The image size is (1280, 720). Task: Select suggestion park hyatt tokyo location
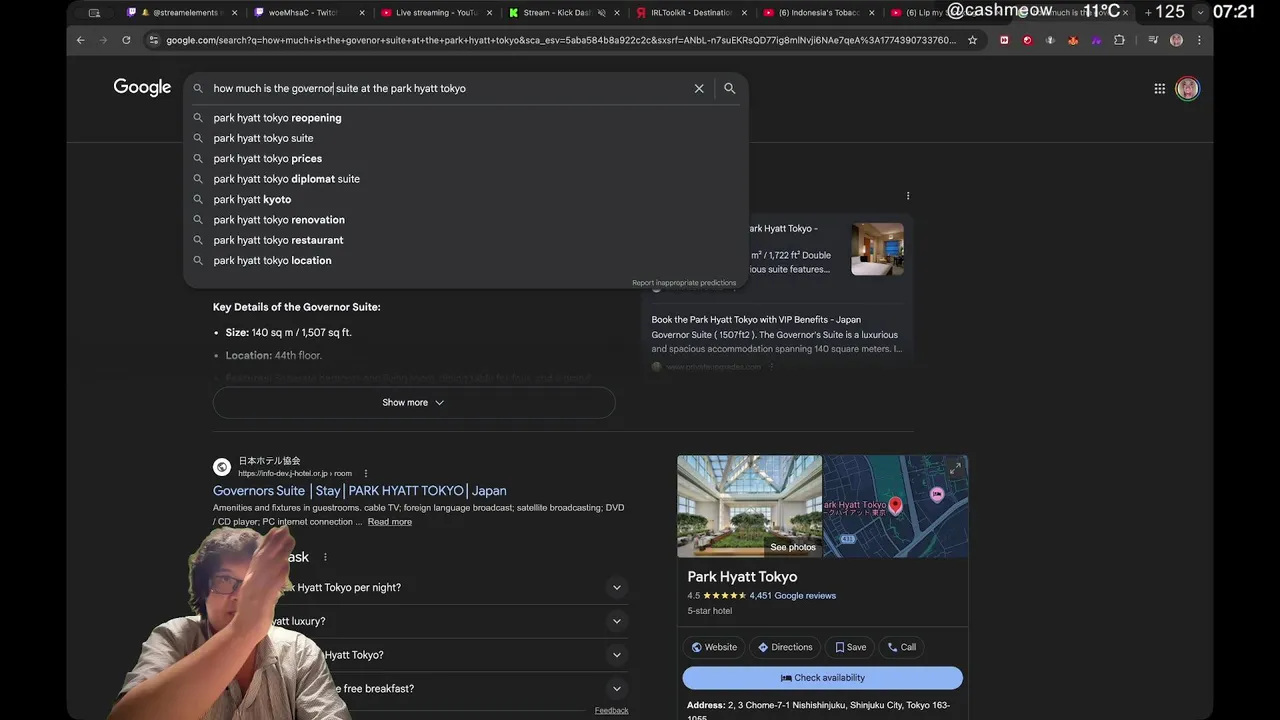point(465,260)
